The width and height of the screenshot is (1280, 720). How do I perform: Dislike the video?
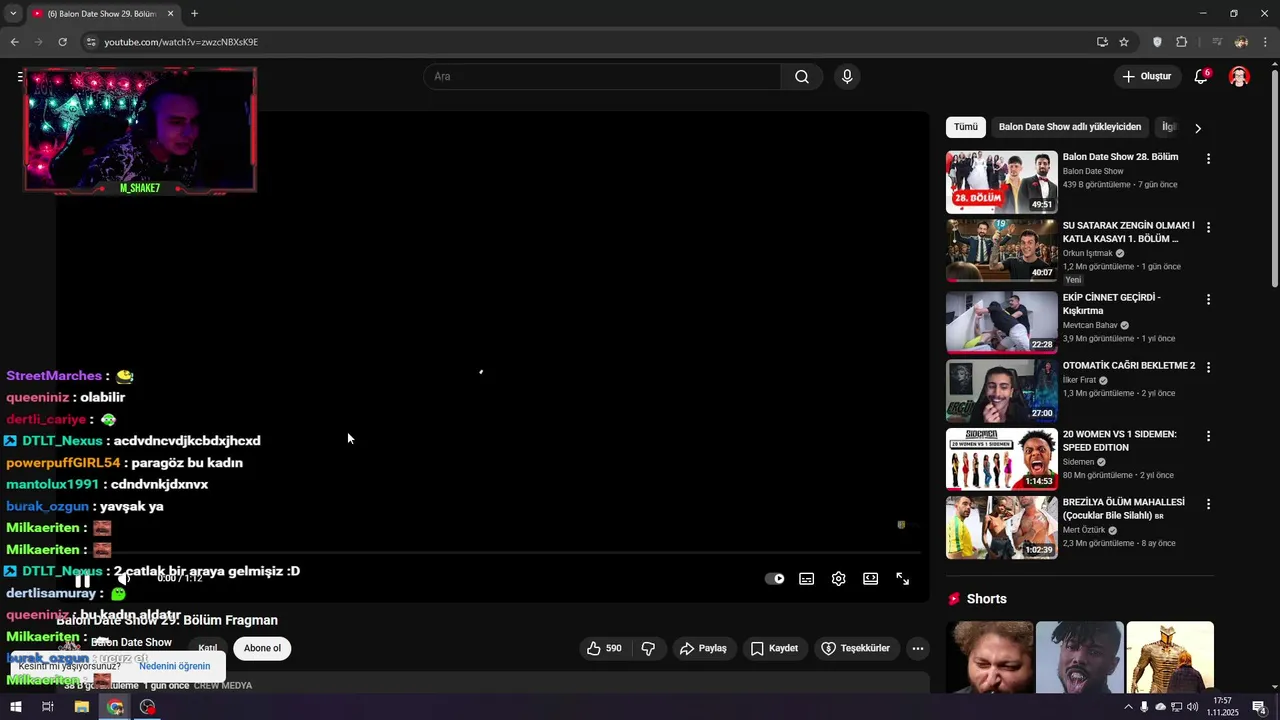point(648,648)
